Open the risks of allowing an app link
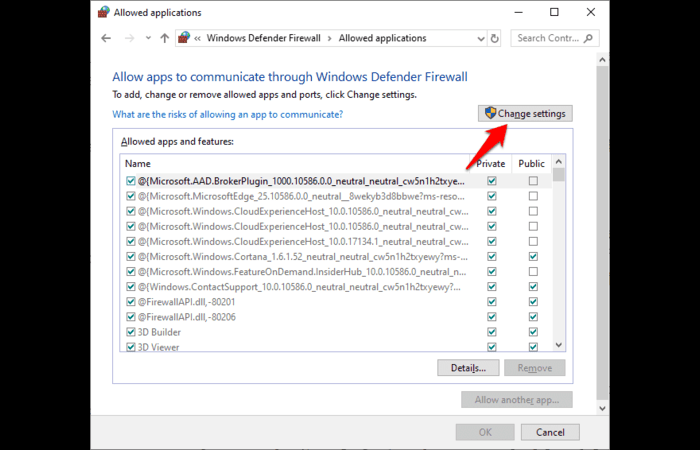This screenshot has width=700, height=450. (228, 114)
